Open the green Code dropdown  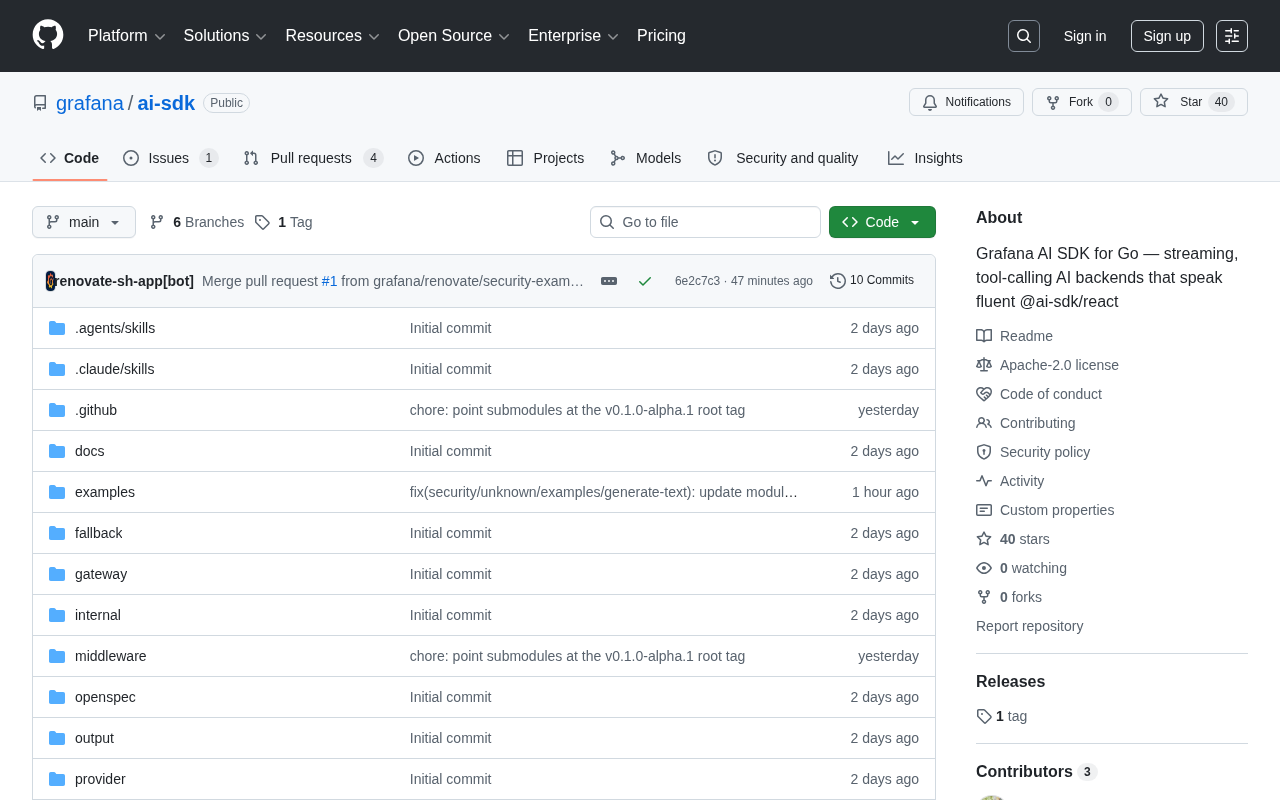pyautogui.click(x=882, y=222)
